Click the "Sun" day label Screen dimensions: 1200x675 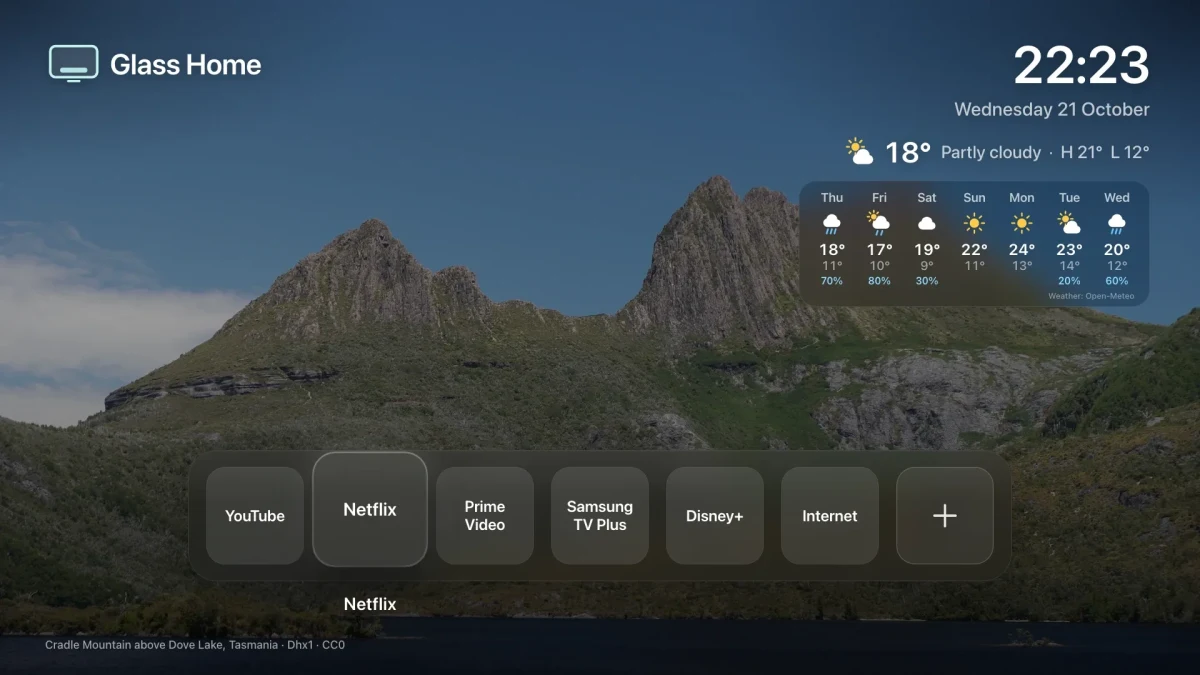tap(974, 198)
